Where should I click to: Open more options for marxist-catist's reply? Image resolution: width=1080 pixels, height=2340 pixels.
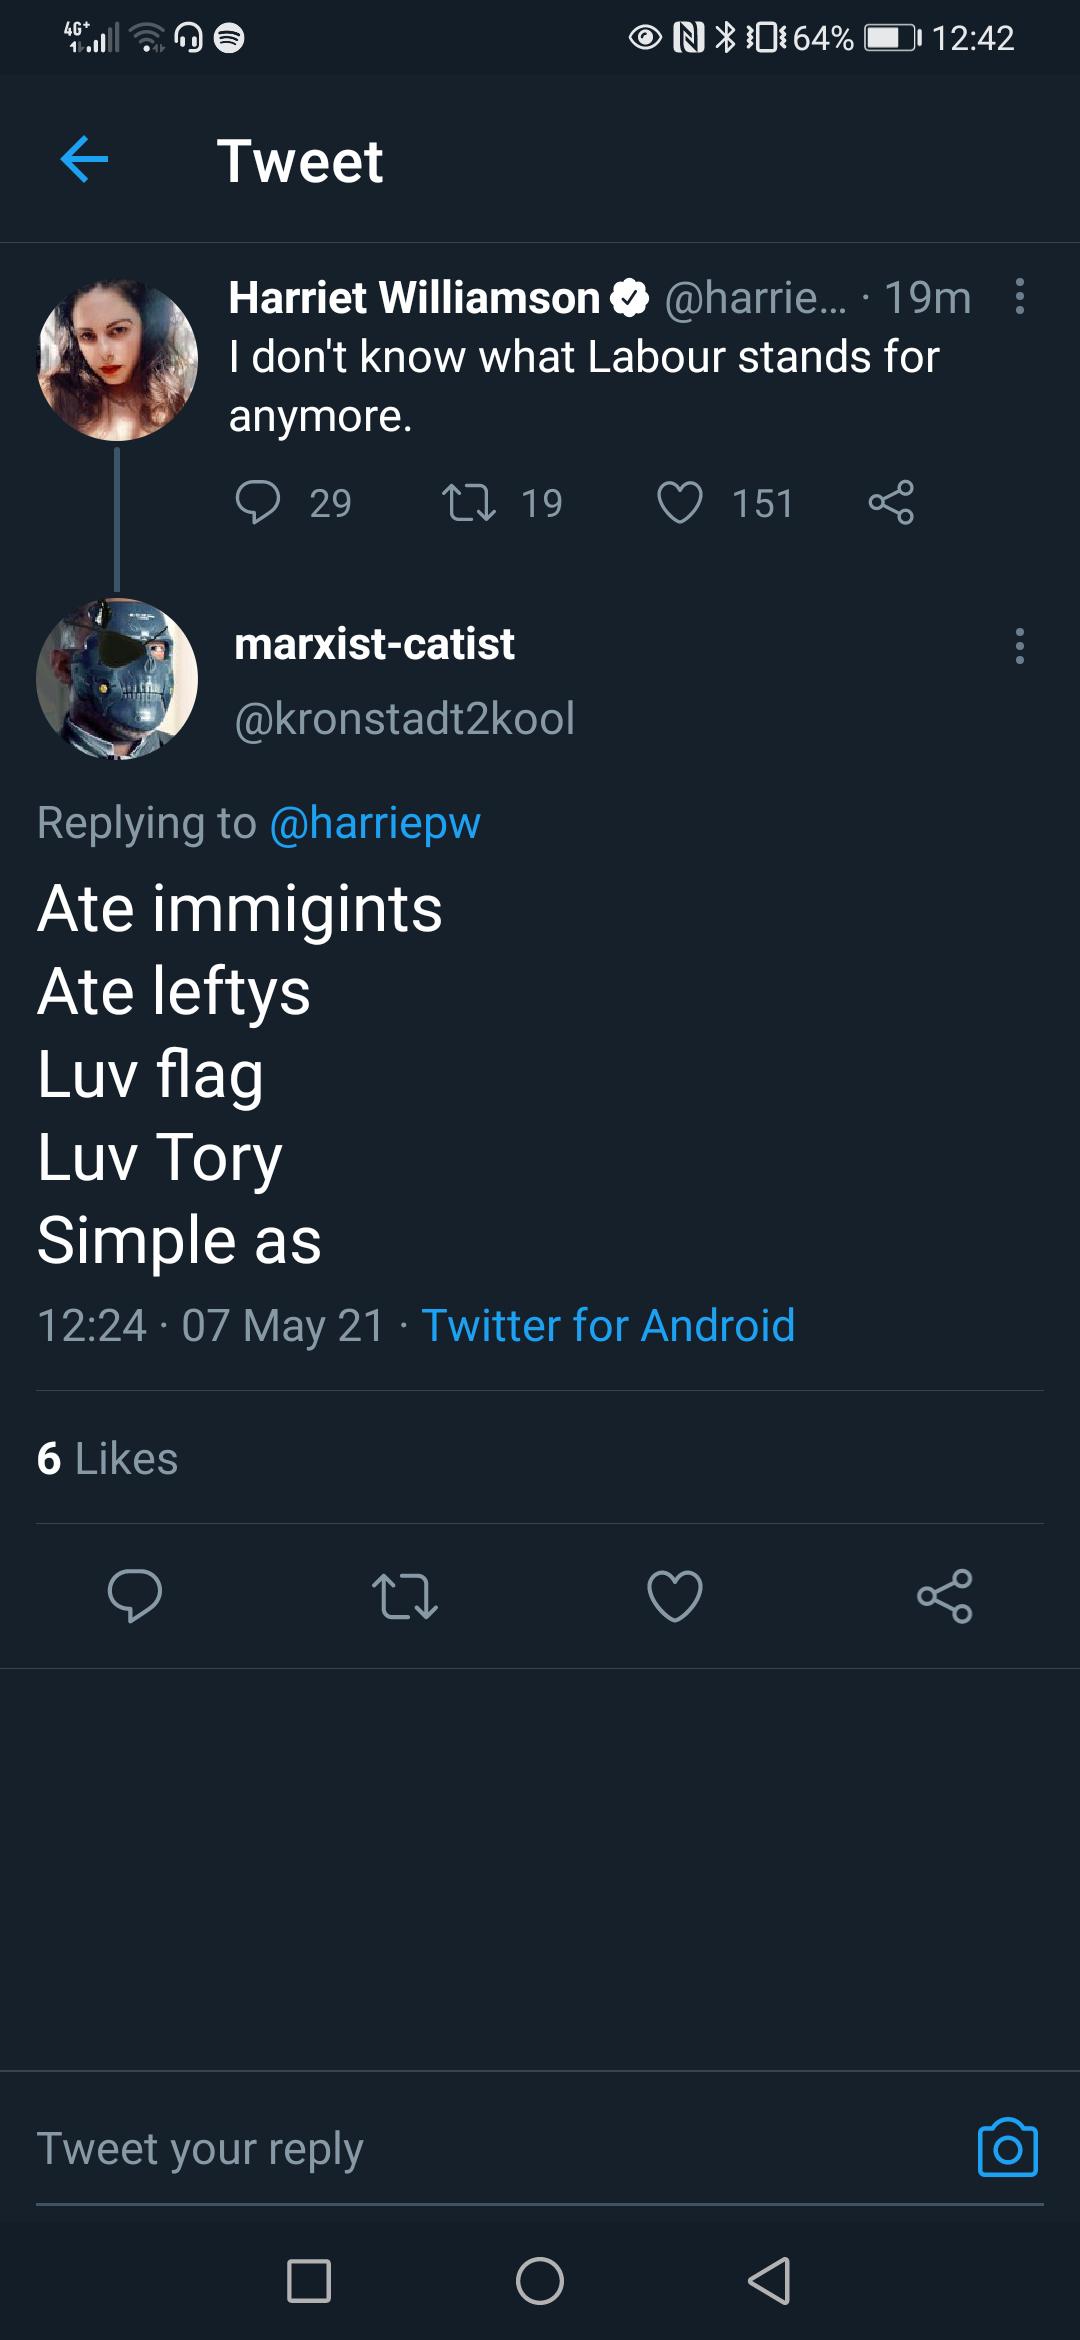point(1019,646)
